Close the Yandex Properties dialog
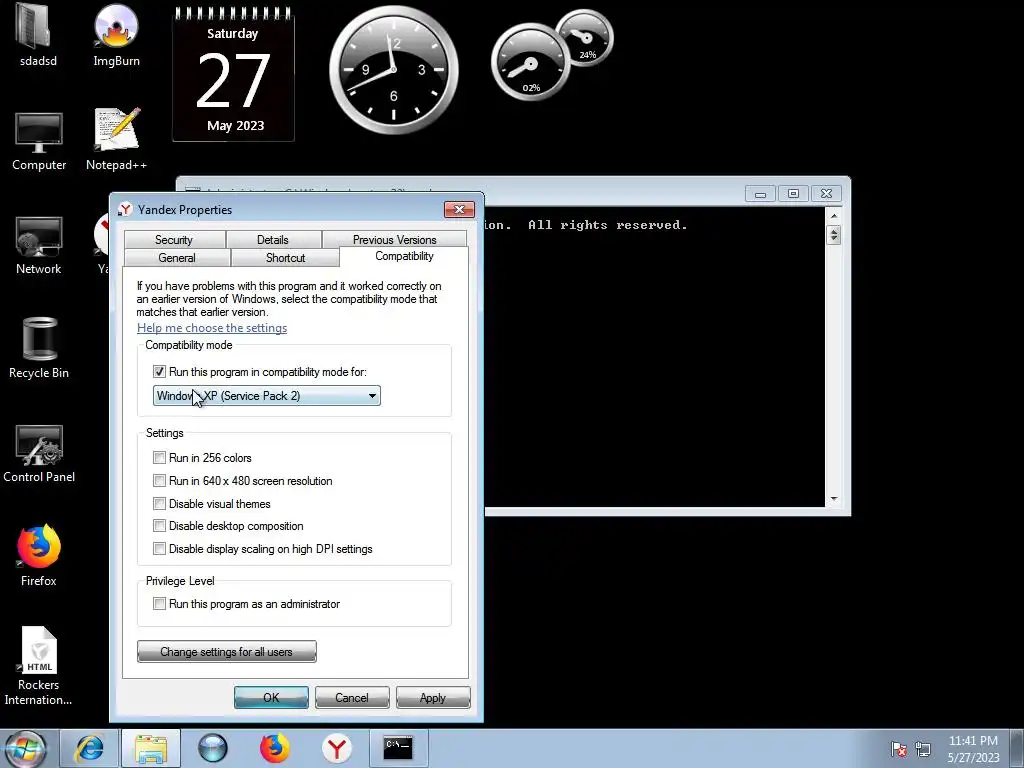 [459, 209]
